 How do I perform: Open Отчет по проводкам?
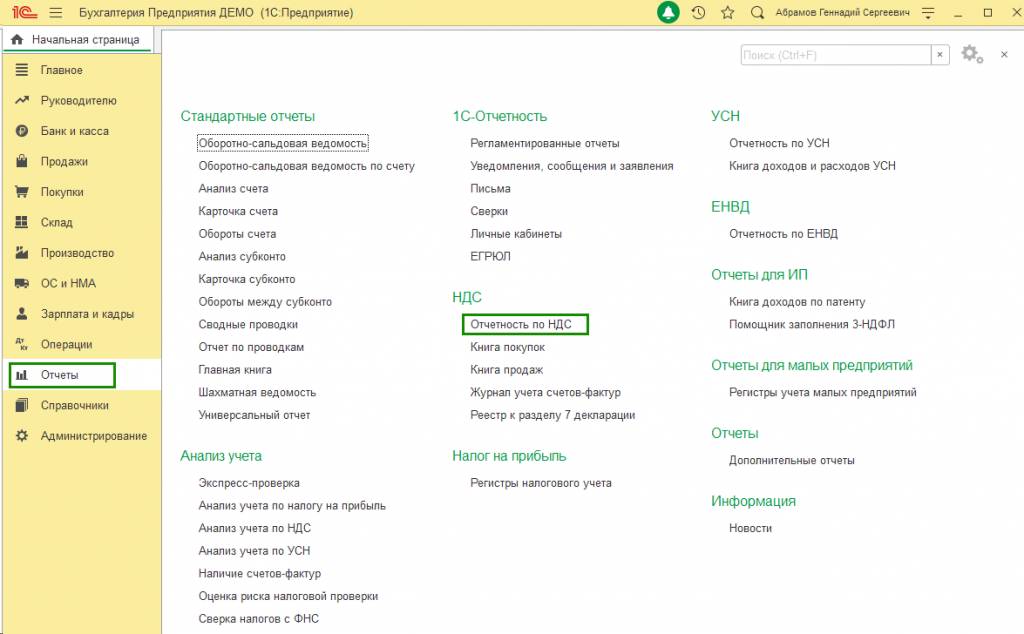tap(251, 347)
